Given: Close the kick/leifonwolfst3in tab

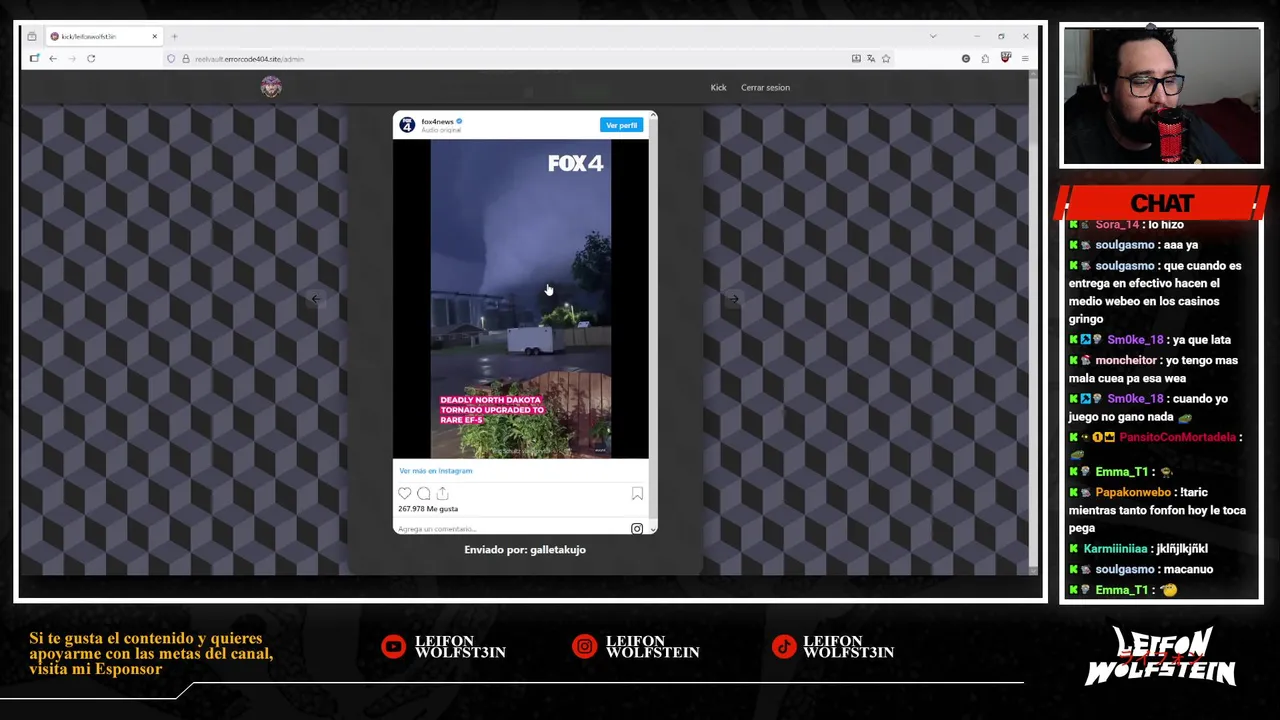Looking at the screenshot, I should 154,36.
